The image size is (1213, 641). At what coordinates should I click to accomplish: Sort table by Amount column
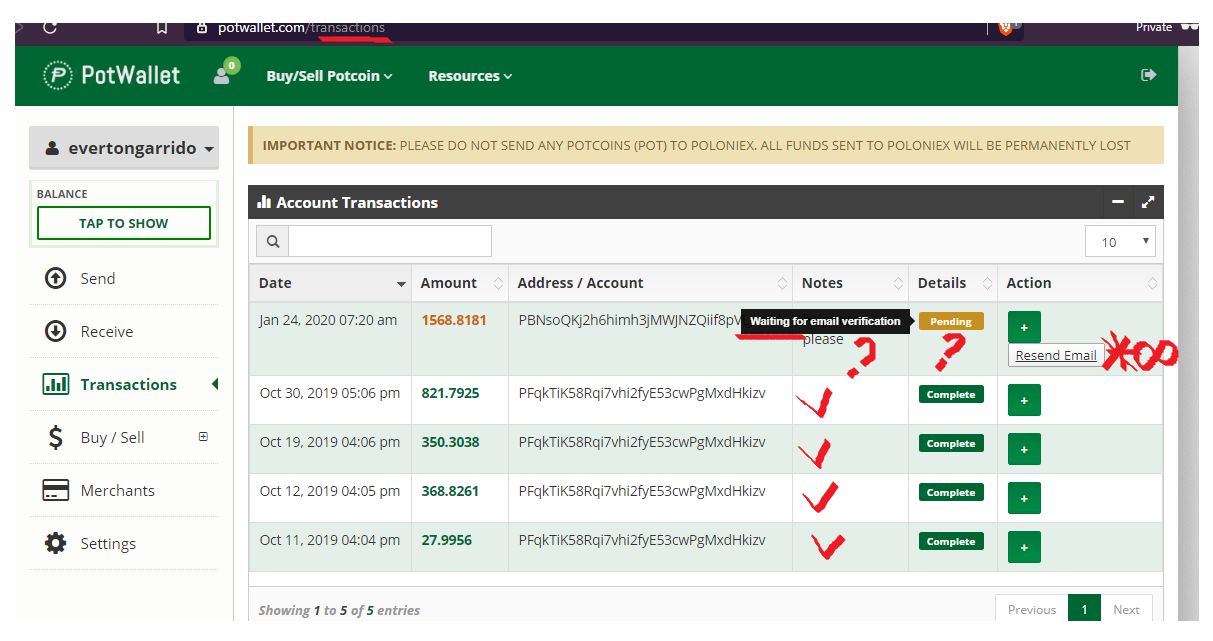click(460, 283)
